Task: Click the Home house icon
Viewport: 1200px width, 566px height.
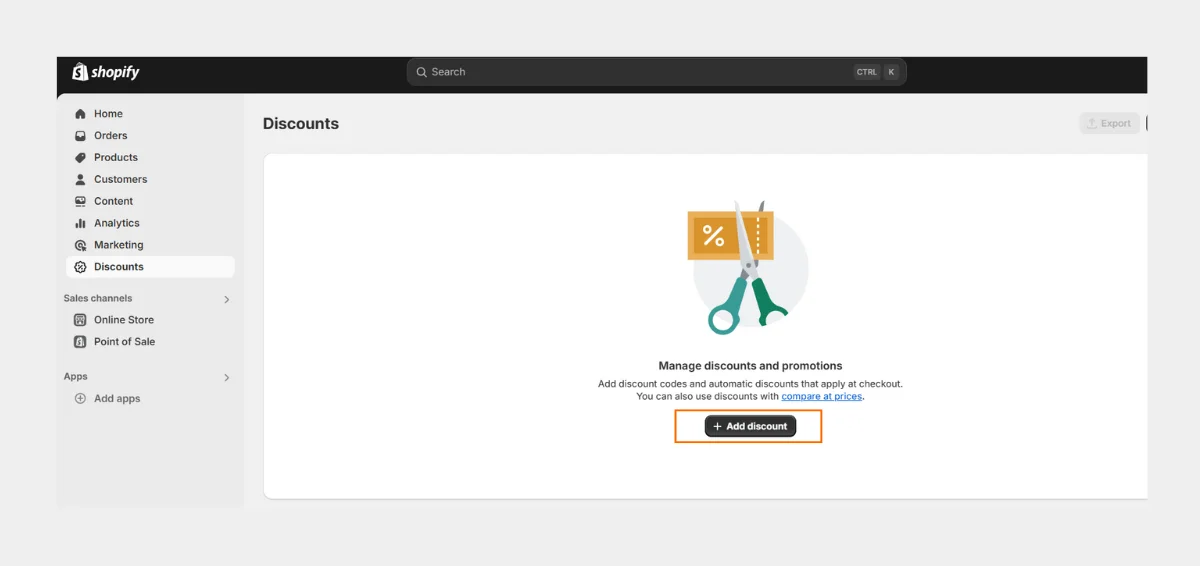Action: (81, 114)
